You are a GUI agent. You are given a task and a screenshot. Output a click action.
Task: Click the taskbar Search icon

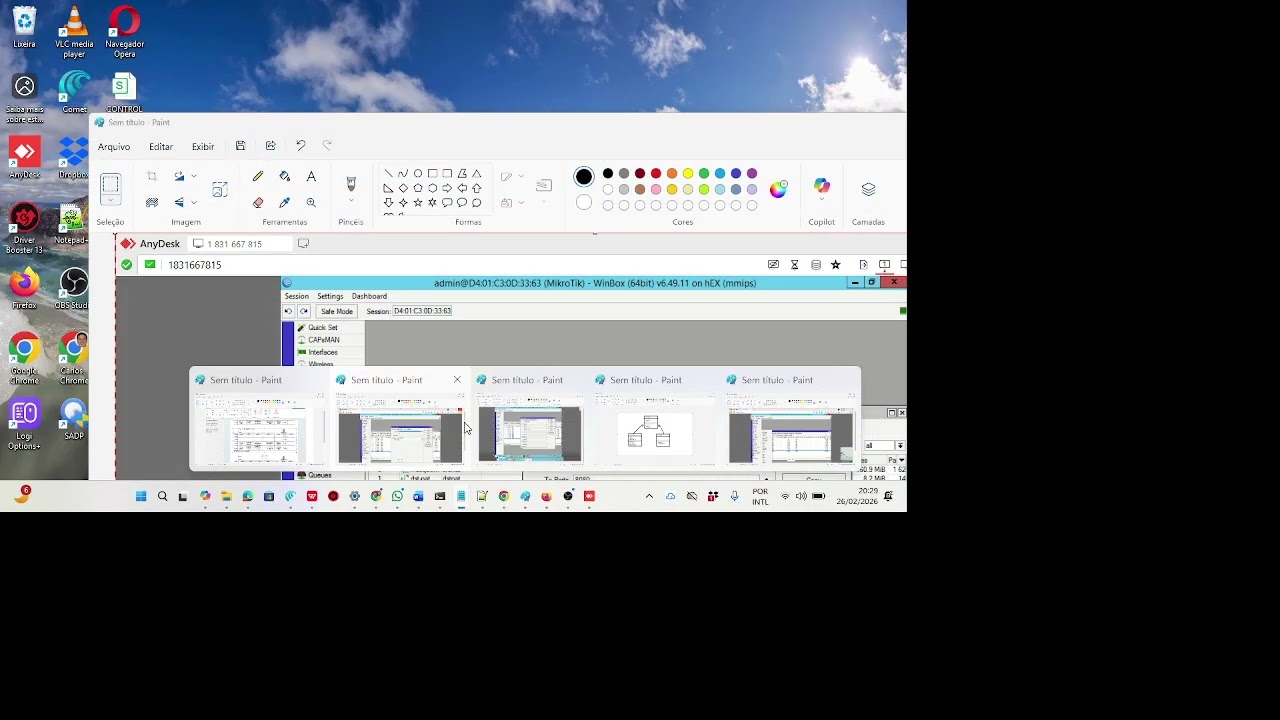pos(162,496)
